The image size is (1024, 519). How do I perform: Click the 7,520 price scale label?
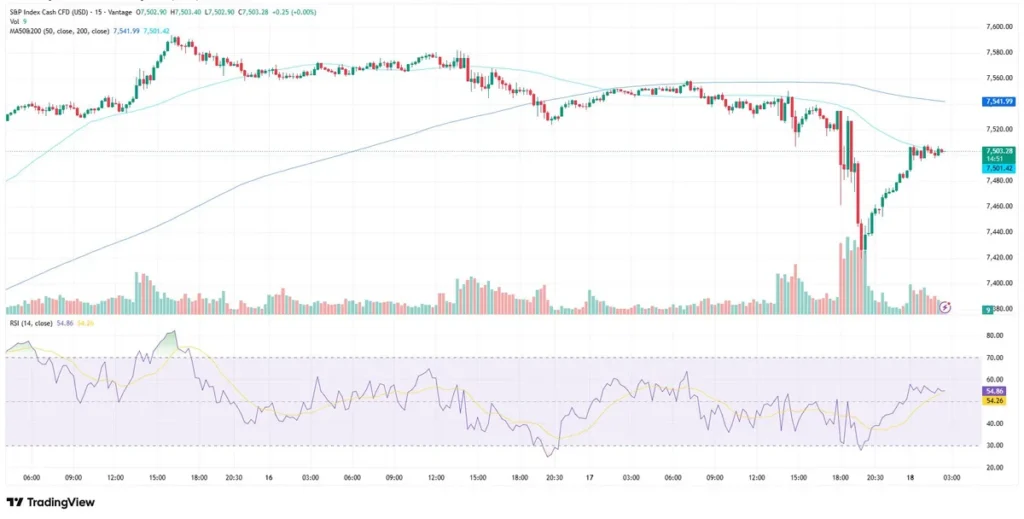click(998, 129)
